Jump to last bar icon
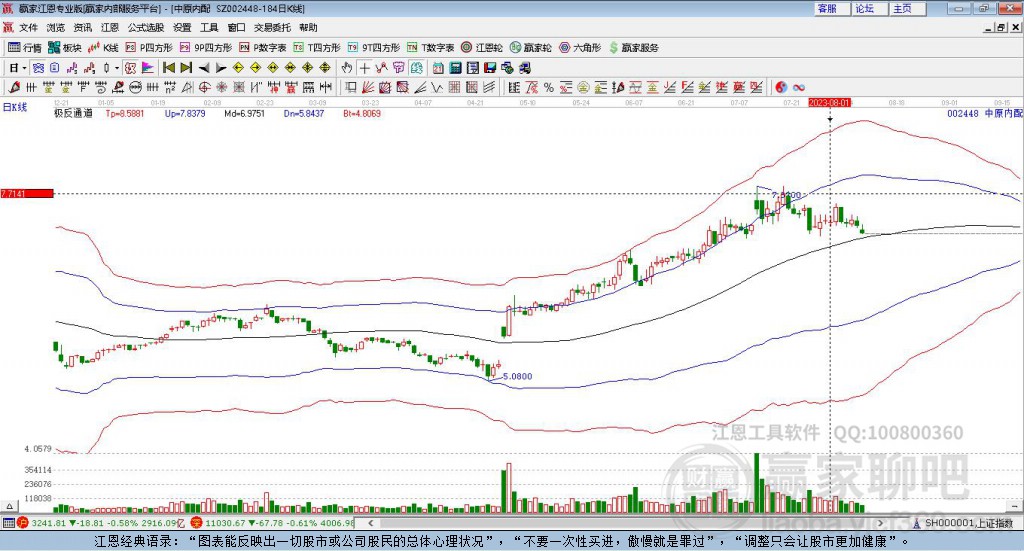The width and height of the screenshot is (1024, 551). pos(186,68)
